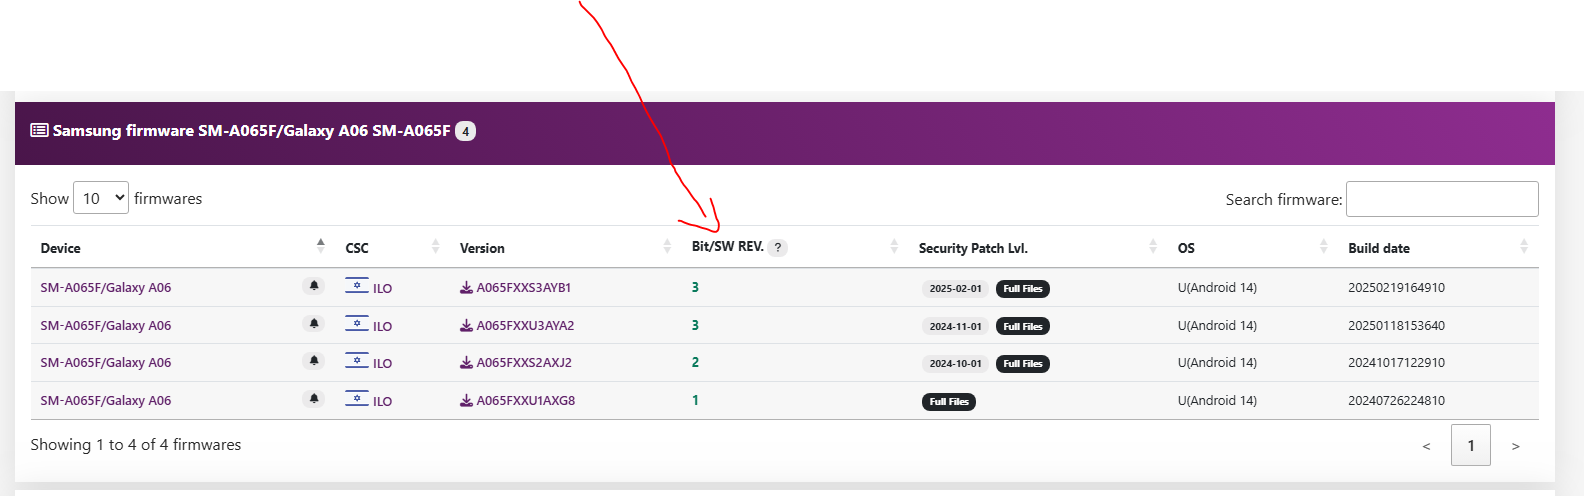The image size is (1584, 496).
Task: Click ILO CSC code in A065FXXU1AXG8 row
Action: 382,401
